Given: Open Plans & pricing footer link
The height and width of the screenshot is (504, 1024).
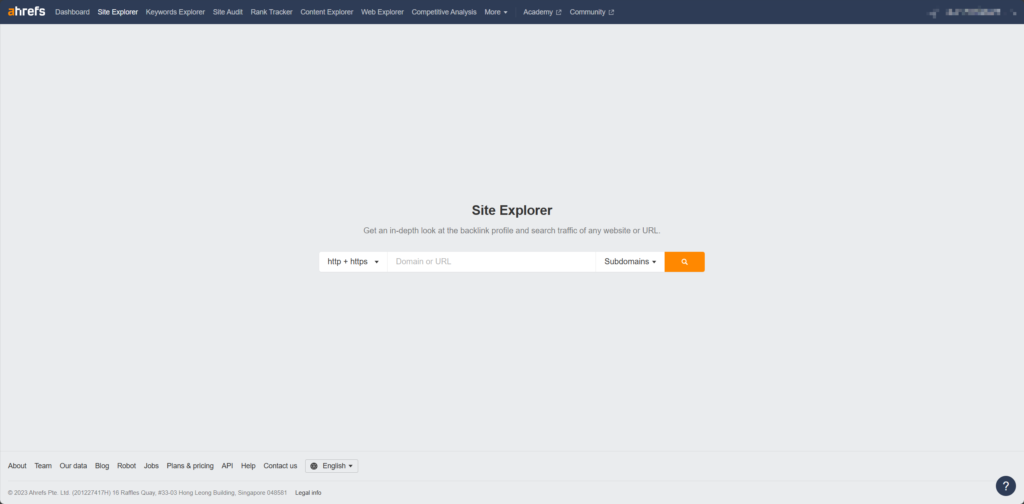Looking at the screenshot, I should 190,466.
